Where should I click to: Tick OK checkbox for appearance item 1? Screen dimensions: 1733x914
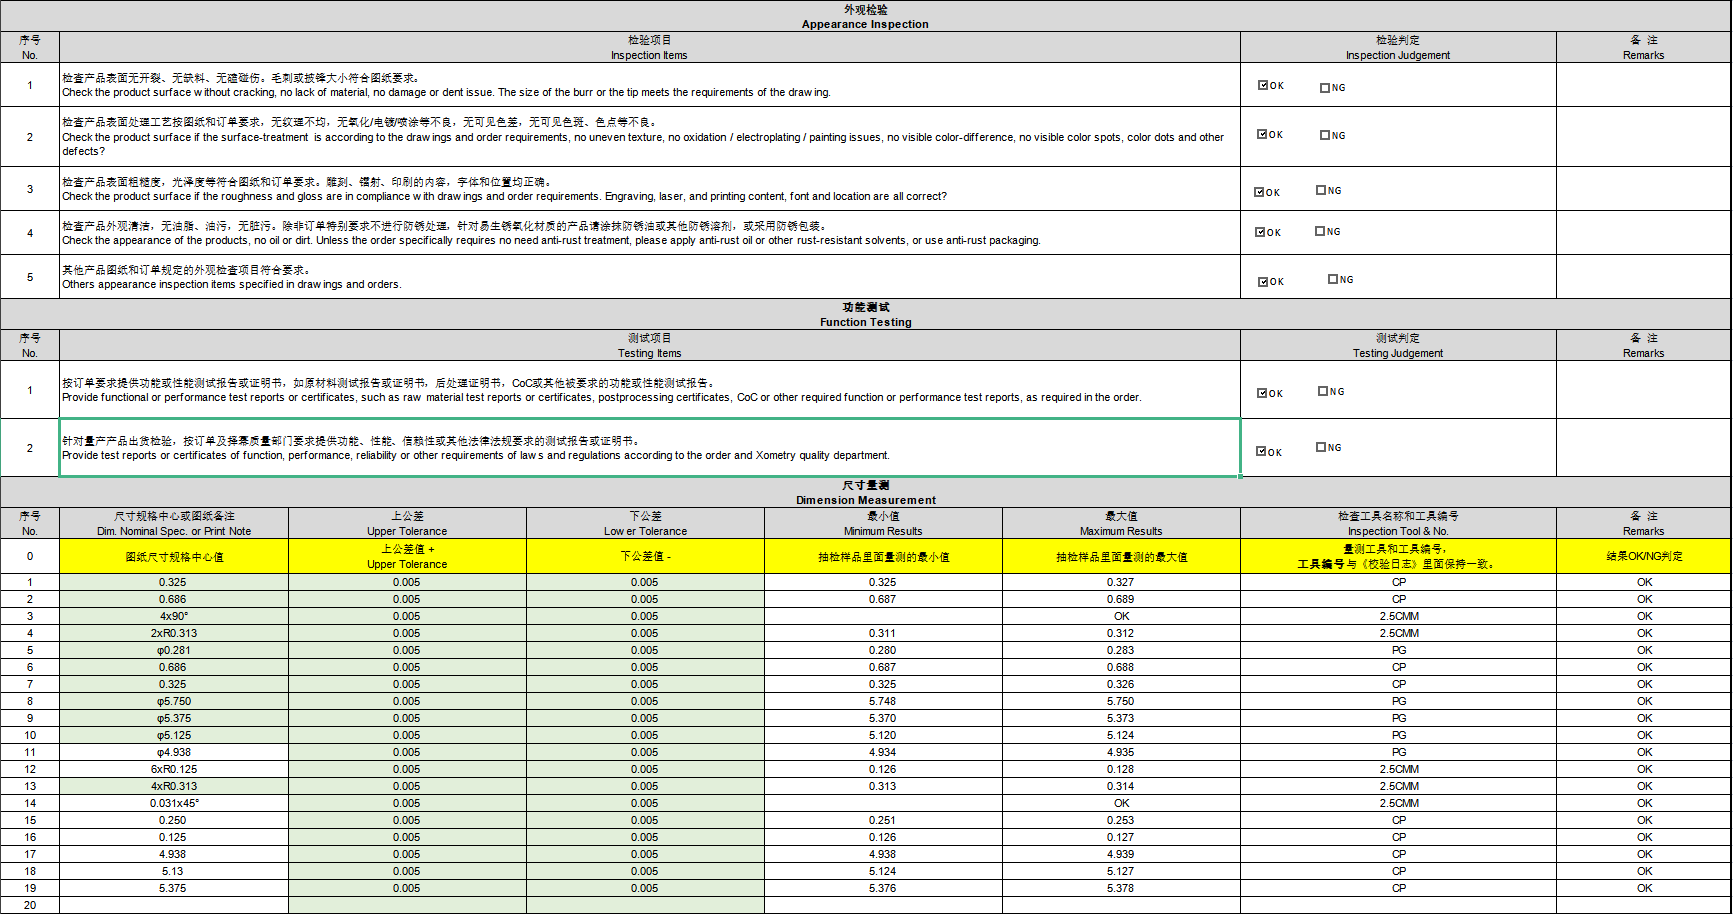tap(1263, 85)
